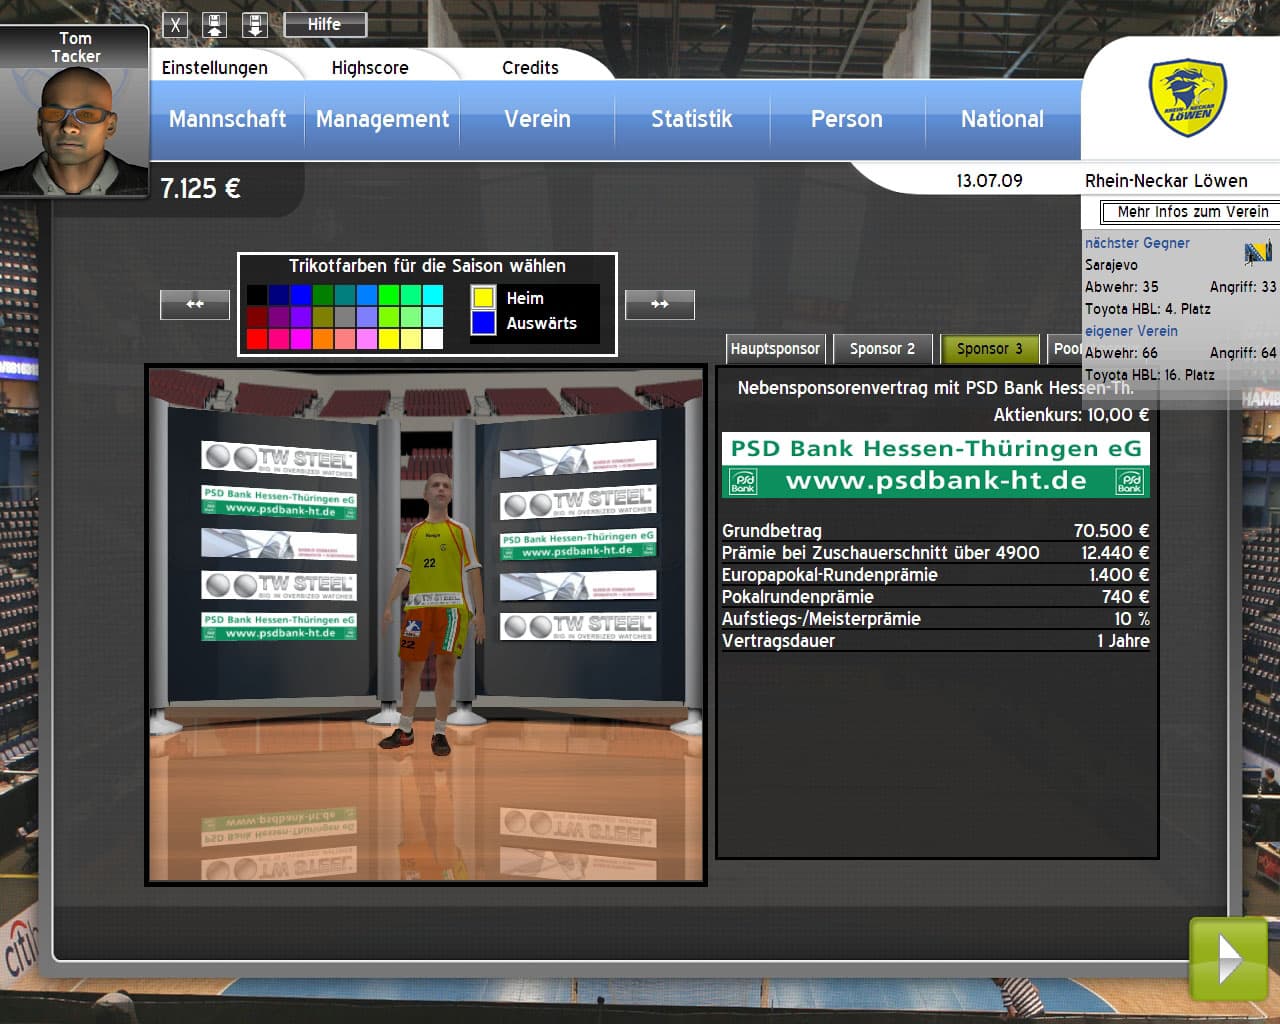Open the National menu
Viewport: 1280px width, 1024px height.
[x=1002, y=119]
